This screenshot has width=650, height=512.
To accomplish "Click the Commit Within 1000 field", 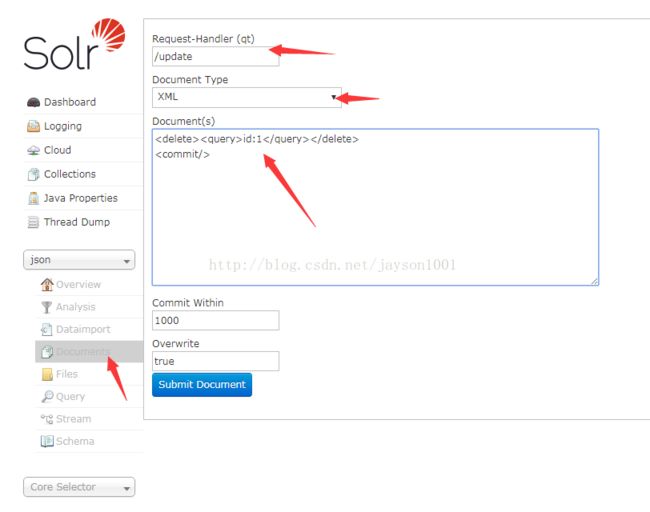I will [216, 320].
